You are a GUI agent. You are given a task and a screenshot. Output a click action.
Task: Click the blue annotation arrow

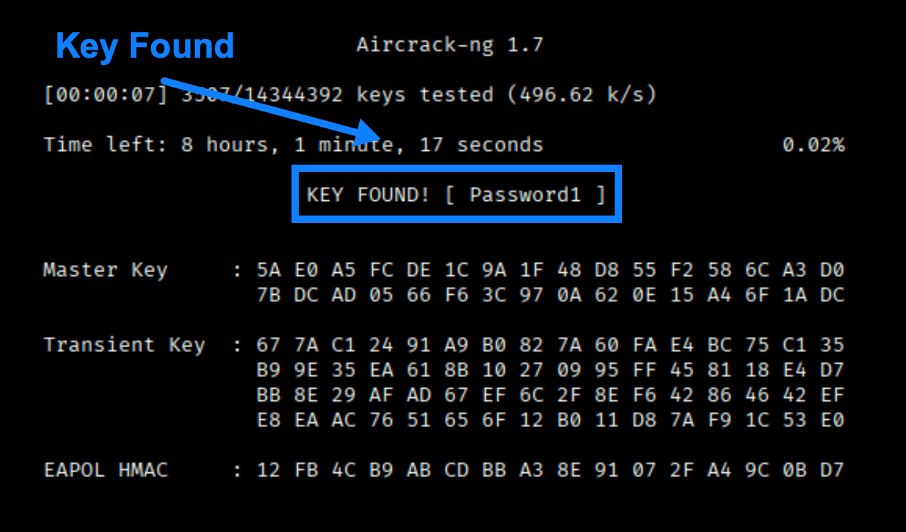[270, 109]
